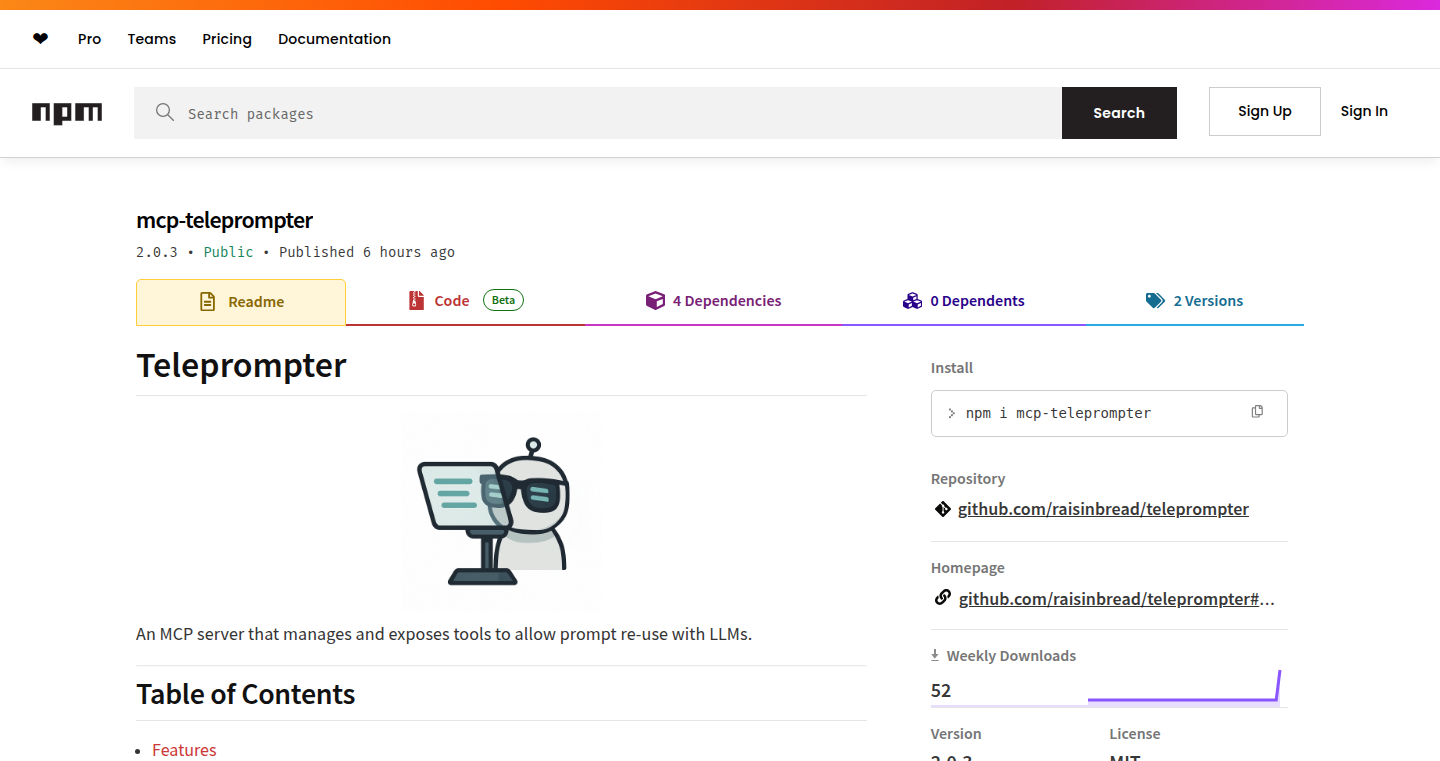
Task: Click the magnifying glass search icon
Action: click(165, 113)
